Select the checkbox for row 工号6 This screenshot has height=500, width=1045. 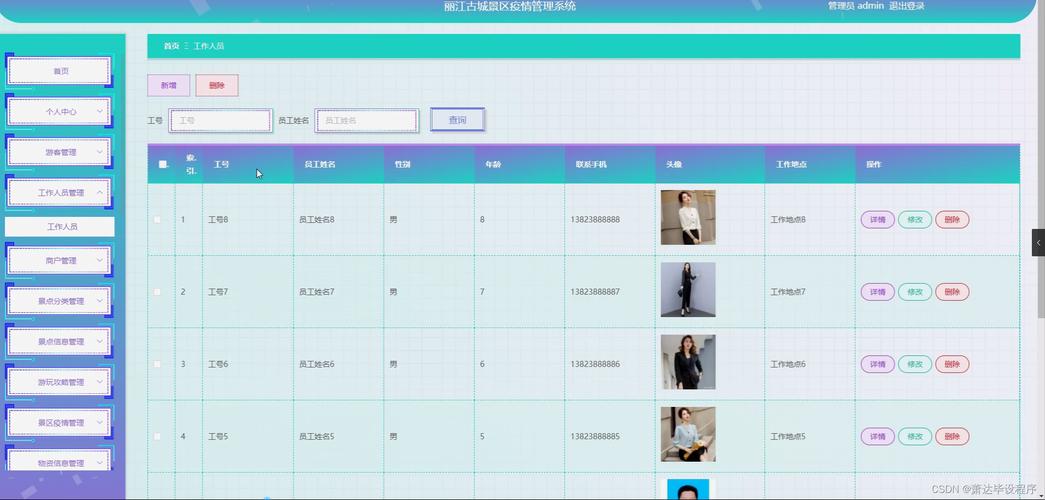point(157,364)
